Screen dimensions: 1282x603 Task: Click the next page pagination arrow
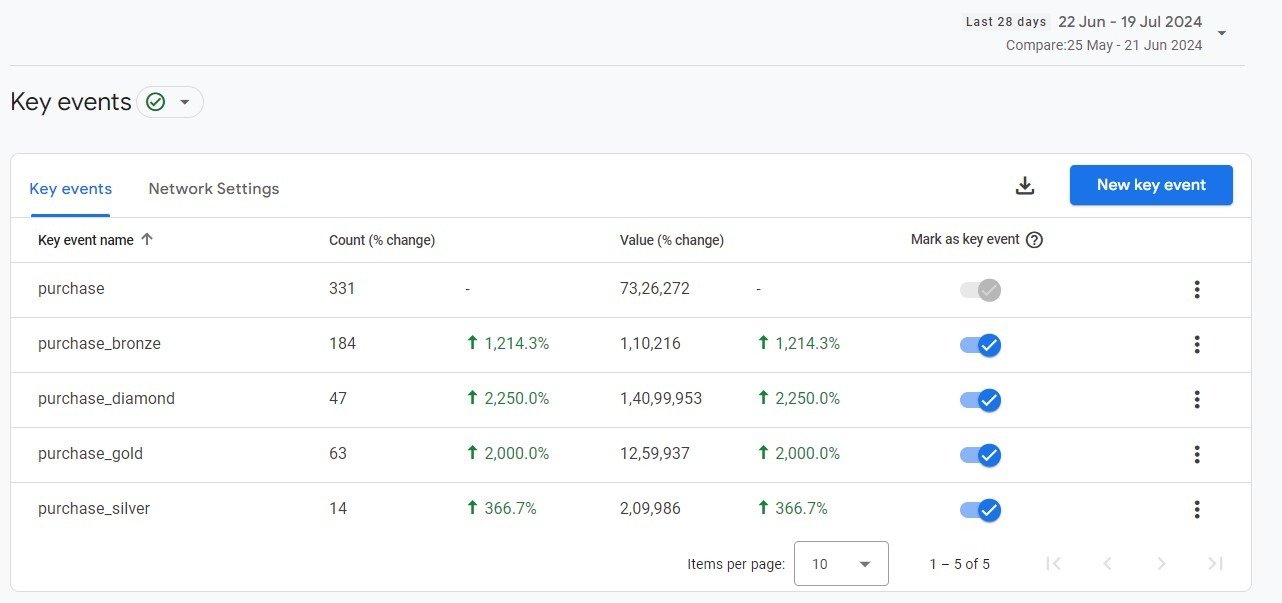pyautogui.click(x=1161, y=564)
